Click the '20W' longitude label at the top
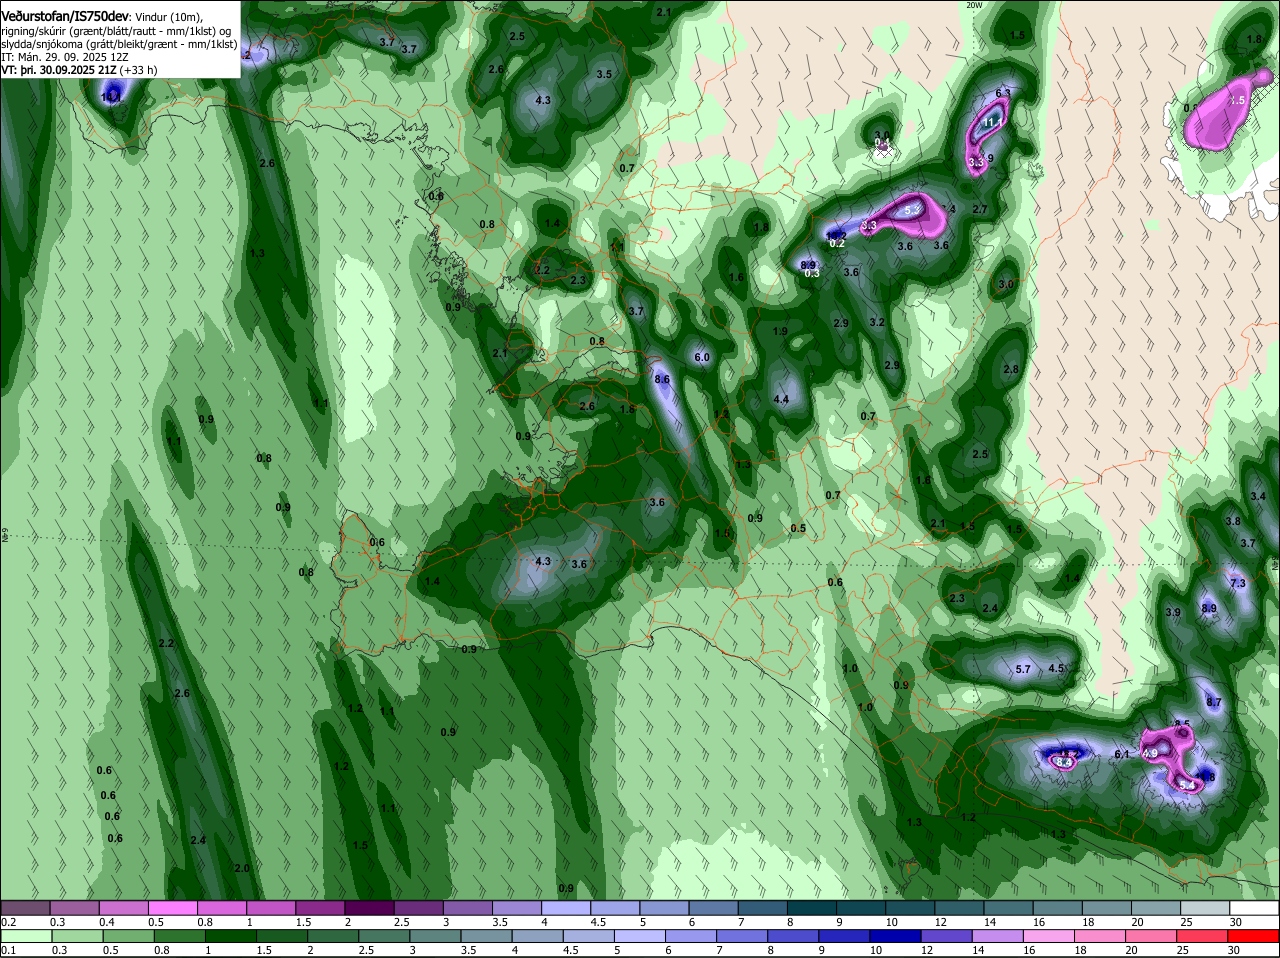This screenshot has width=1280, height=958. tap(974, 5)
